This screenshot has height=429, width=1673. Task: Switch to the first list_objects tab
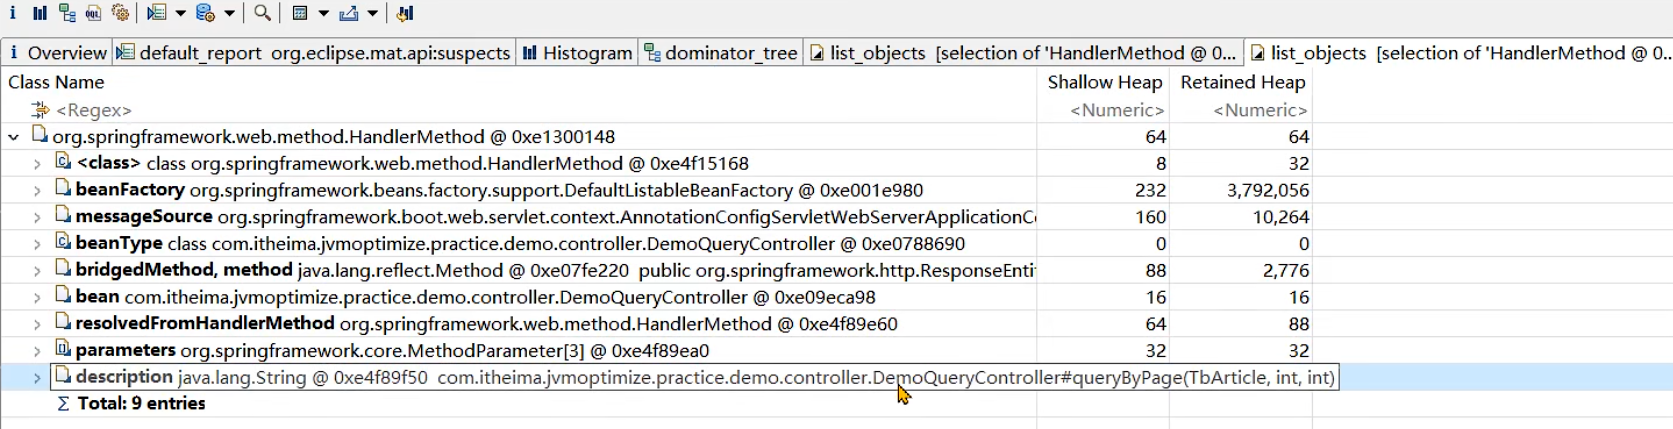pos(1023,53)
